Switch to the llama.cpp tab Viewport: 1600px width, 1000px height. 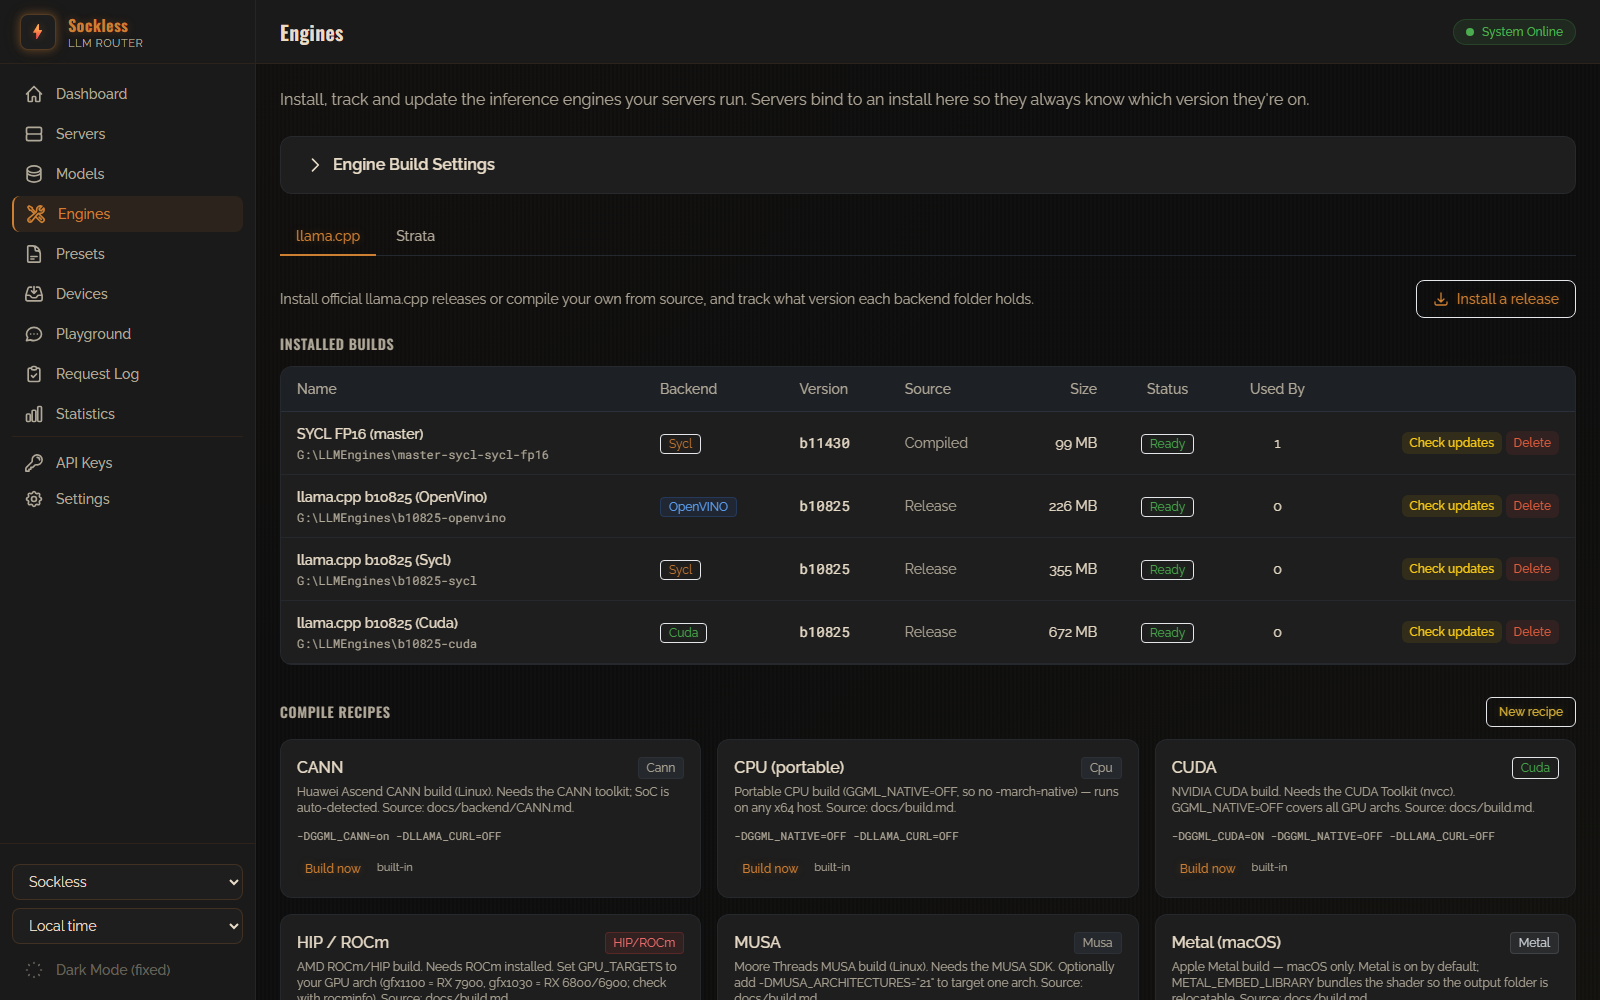tap(328, 236)
